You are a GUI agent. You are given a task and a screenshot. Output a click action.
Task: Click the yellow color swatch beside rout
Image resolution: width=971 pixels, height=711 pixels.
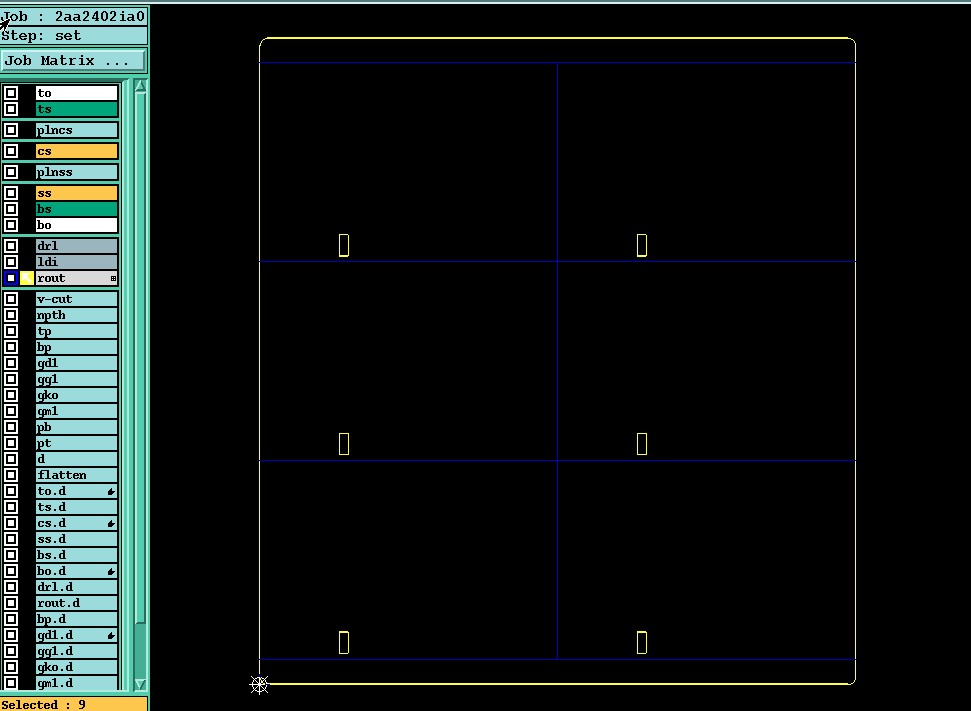coord(27,278)
